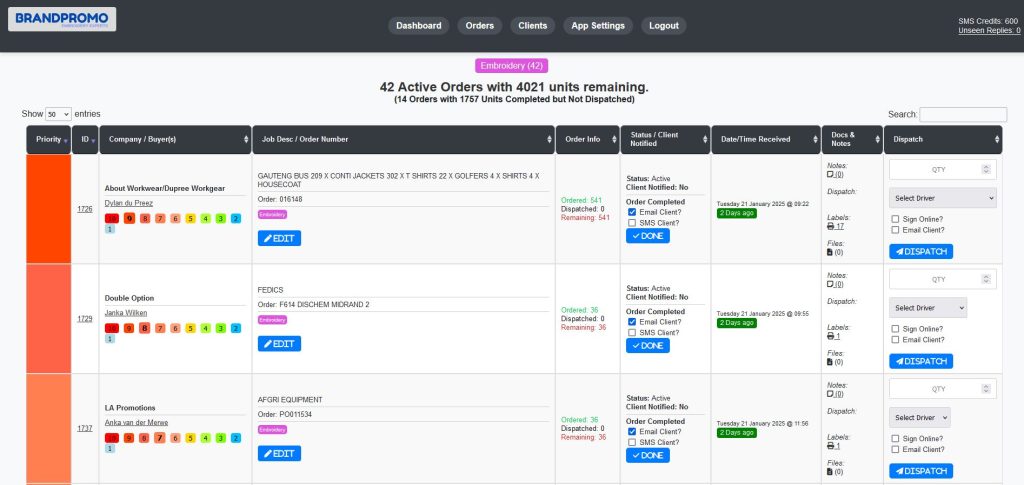This screenshot has height=485, width=1024.
Task: Go to the Orders menu item
Action: coord(480,25)
